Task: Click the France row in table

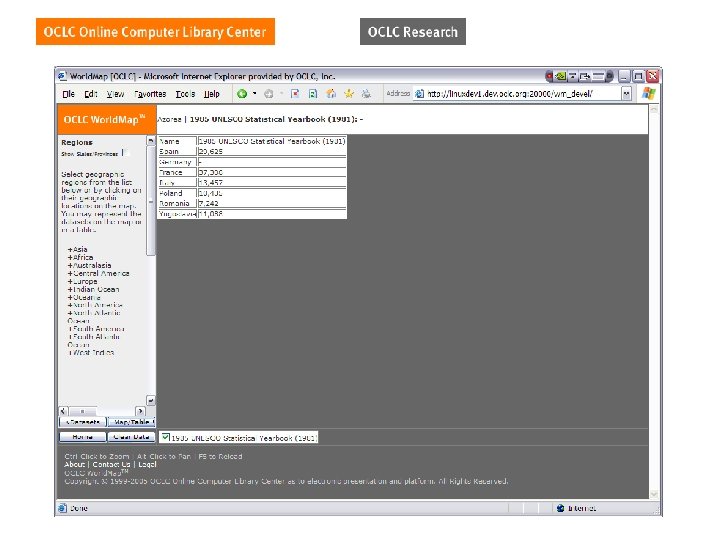Action: (252, 172)
